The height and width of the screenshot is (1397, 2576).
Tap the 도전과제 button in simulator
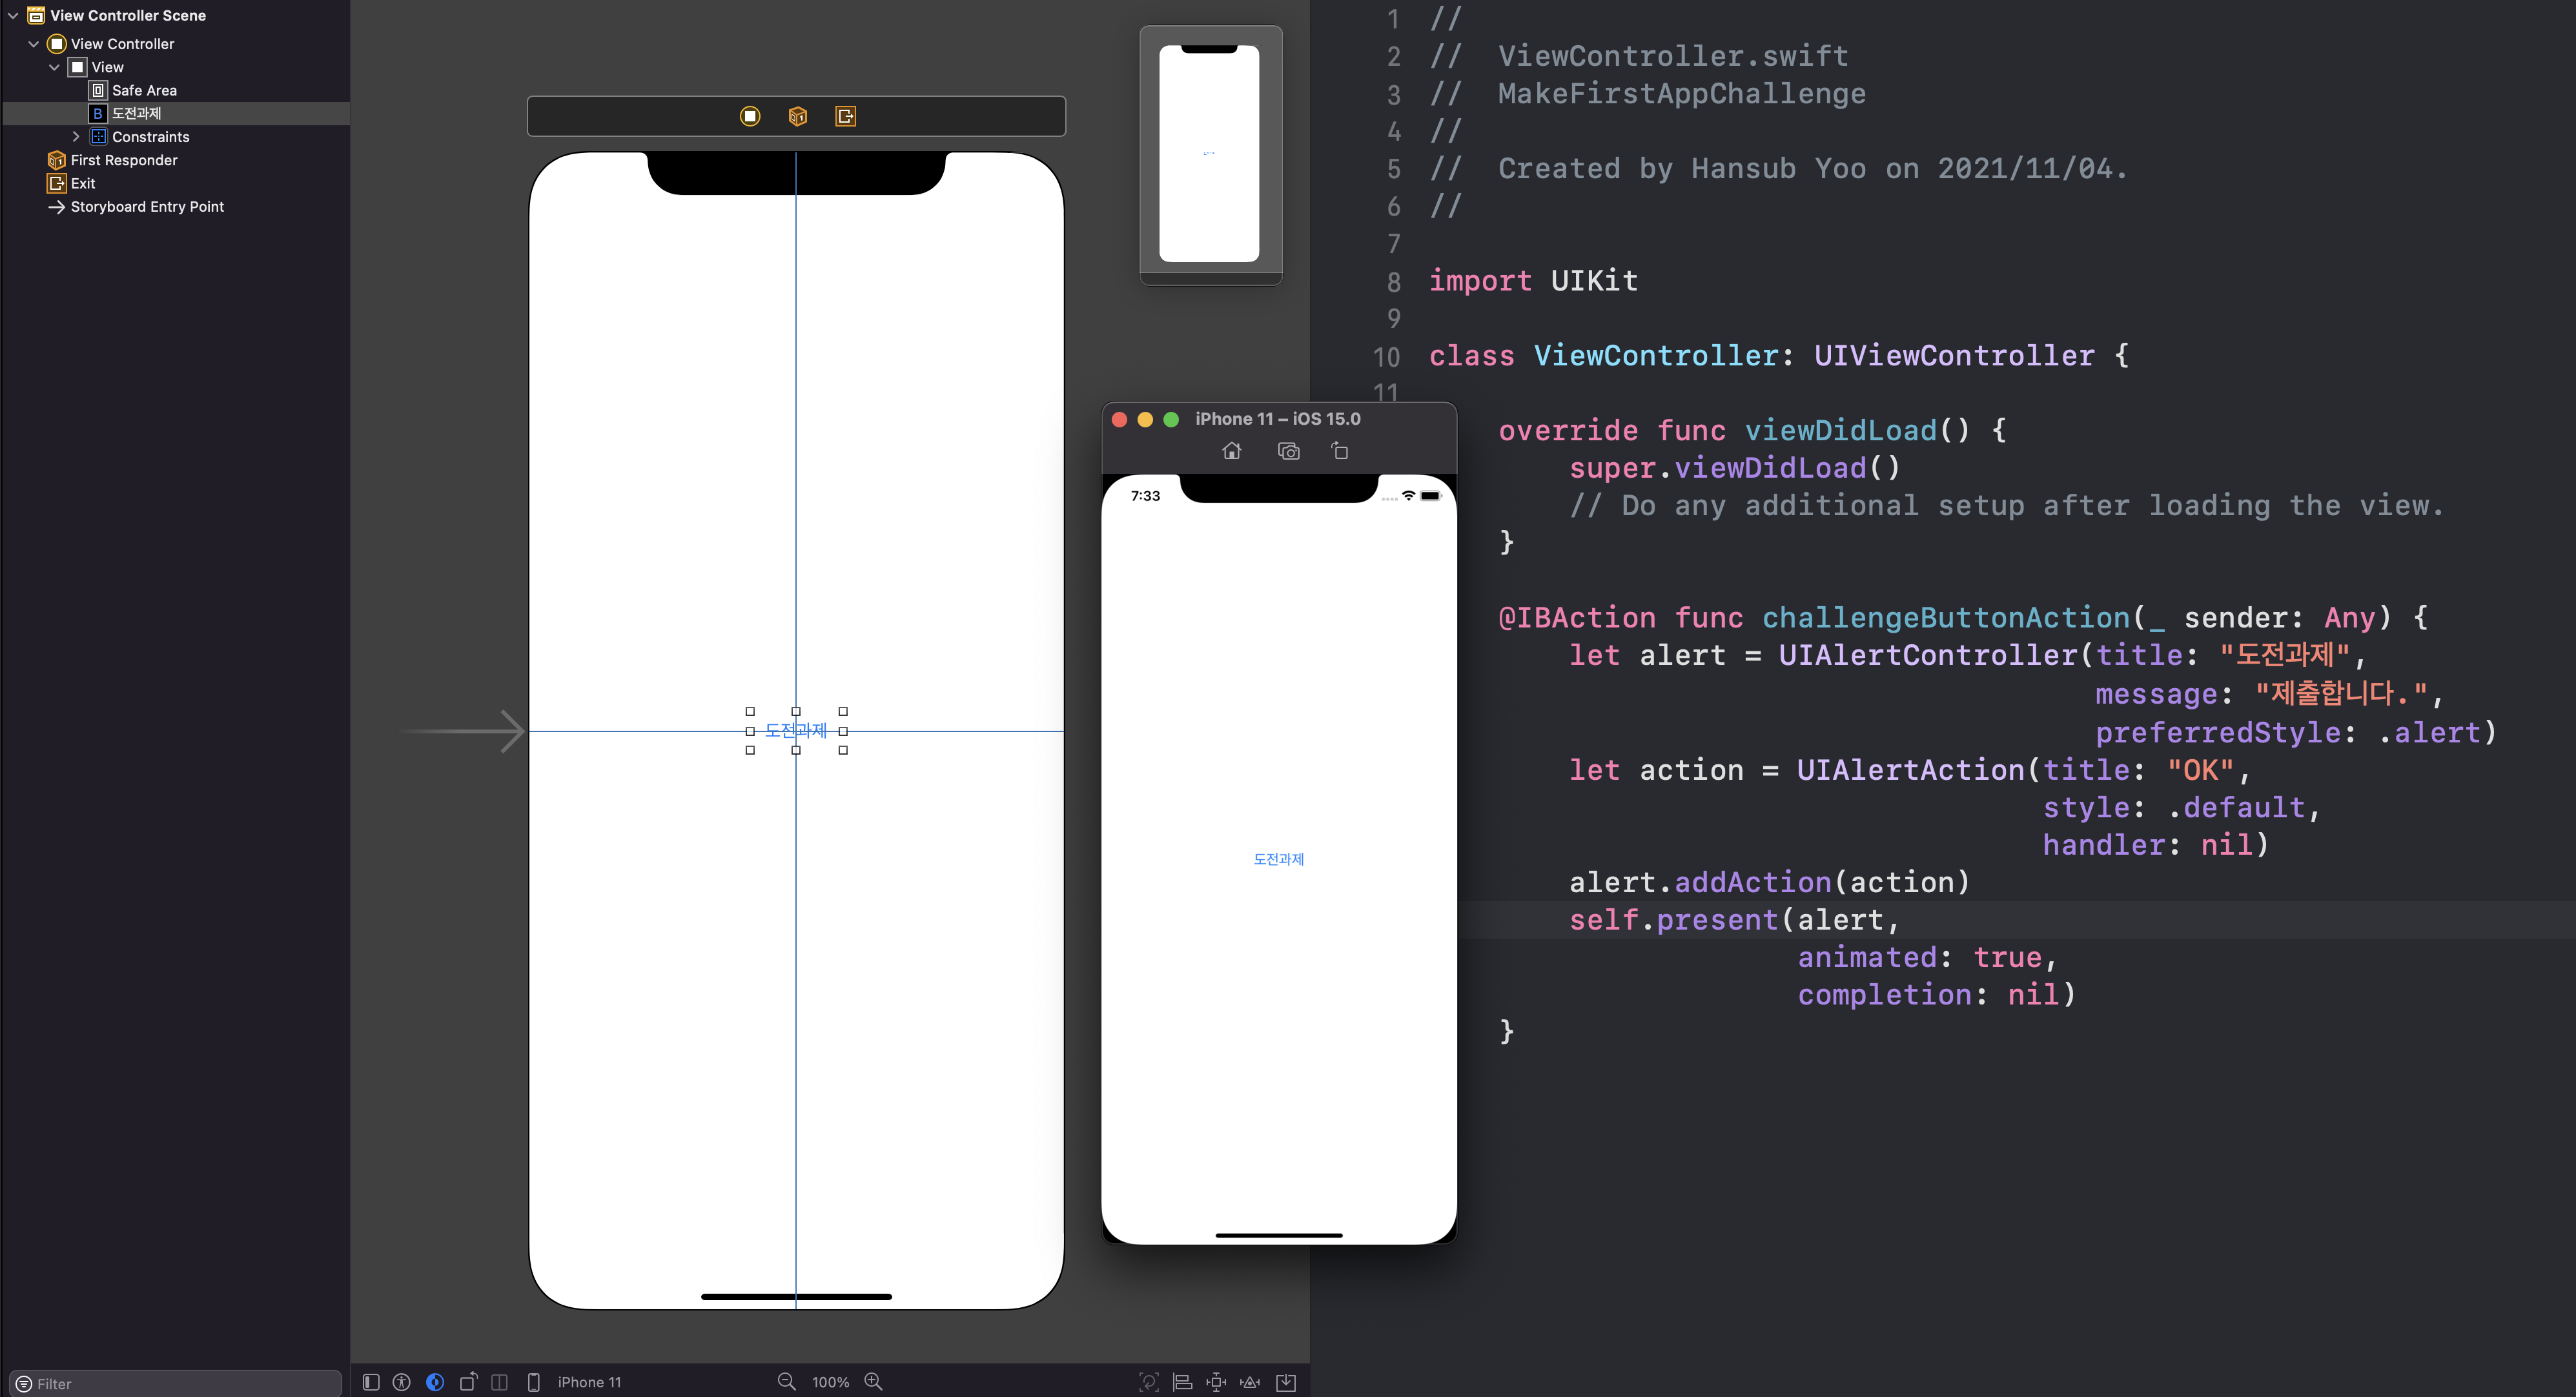[1278, 859]
